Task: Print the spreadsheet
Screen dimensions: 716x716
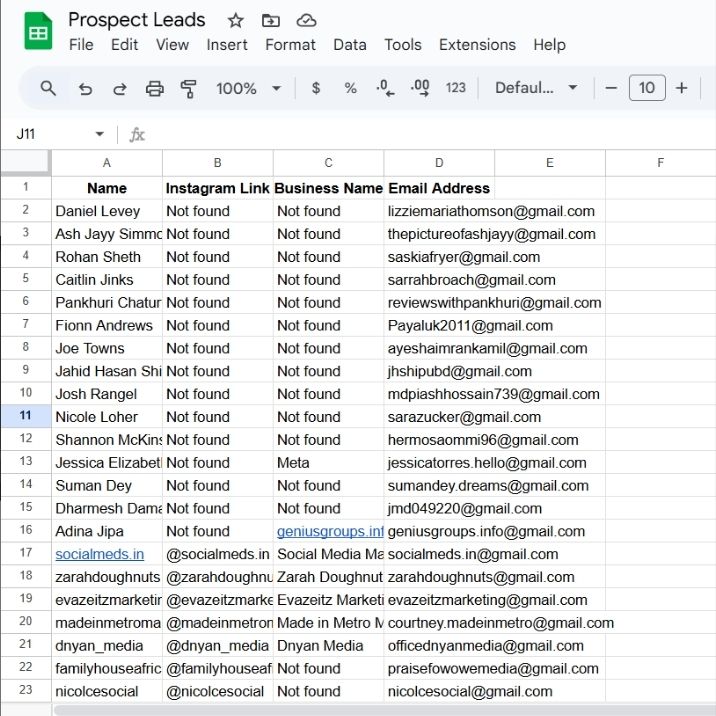Action: click(x=154, y=88)
